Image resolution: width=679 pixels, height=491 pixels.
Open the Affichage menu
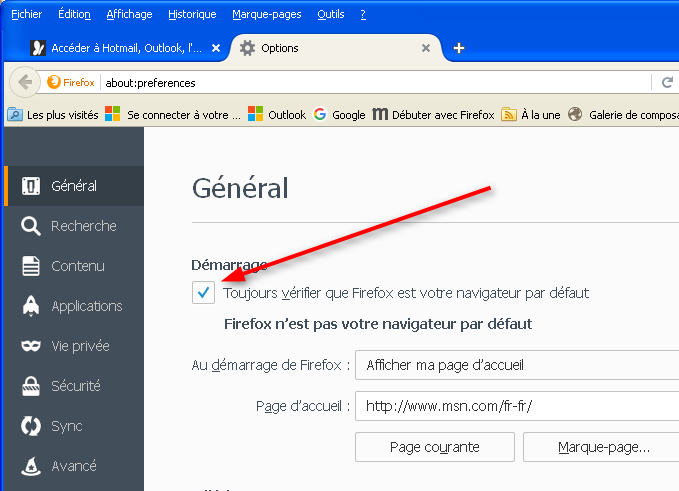[x=129, y=14]
